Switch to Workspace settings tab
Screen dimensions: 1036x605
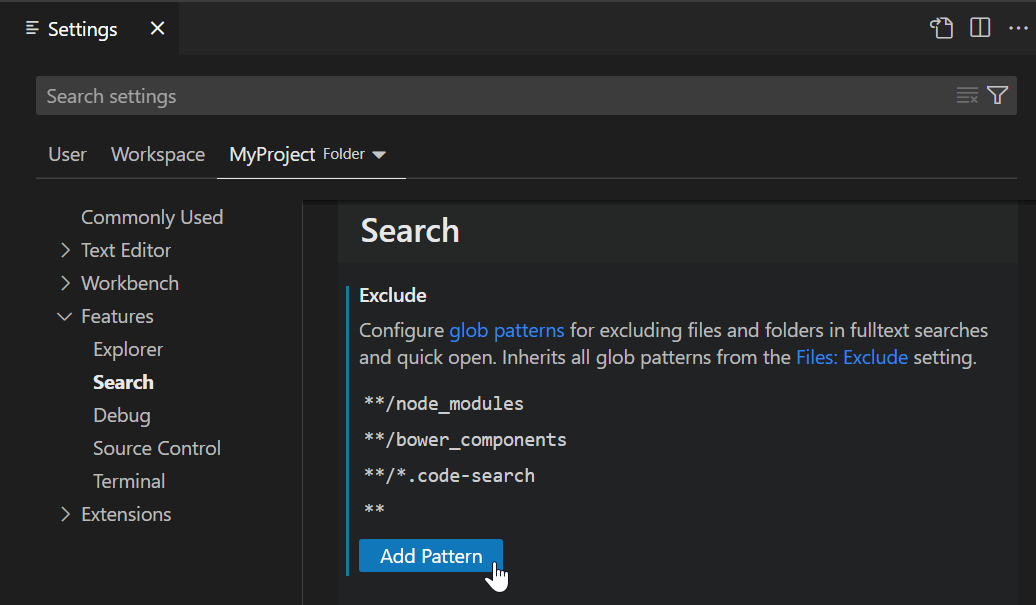pyautogui.click(x=158, y=155)
